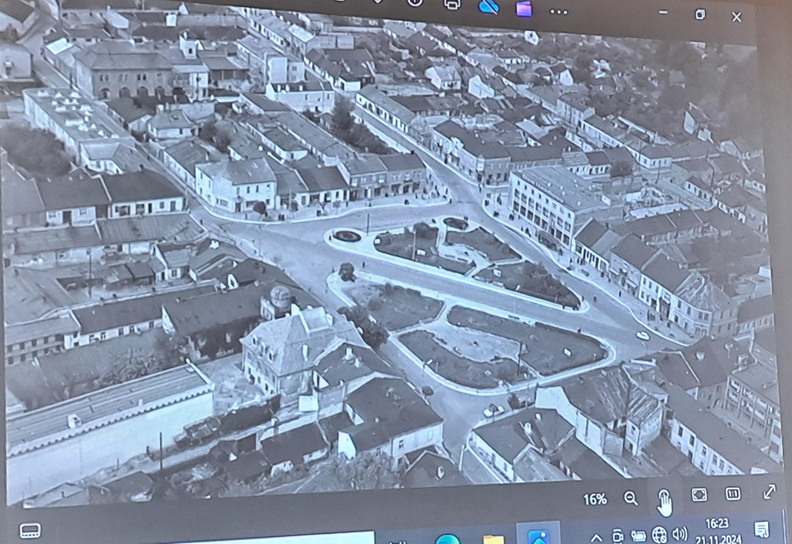Toggle the filmstrip at bottom left

coord(30,530)
